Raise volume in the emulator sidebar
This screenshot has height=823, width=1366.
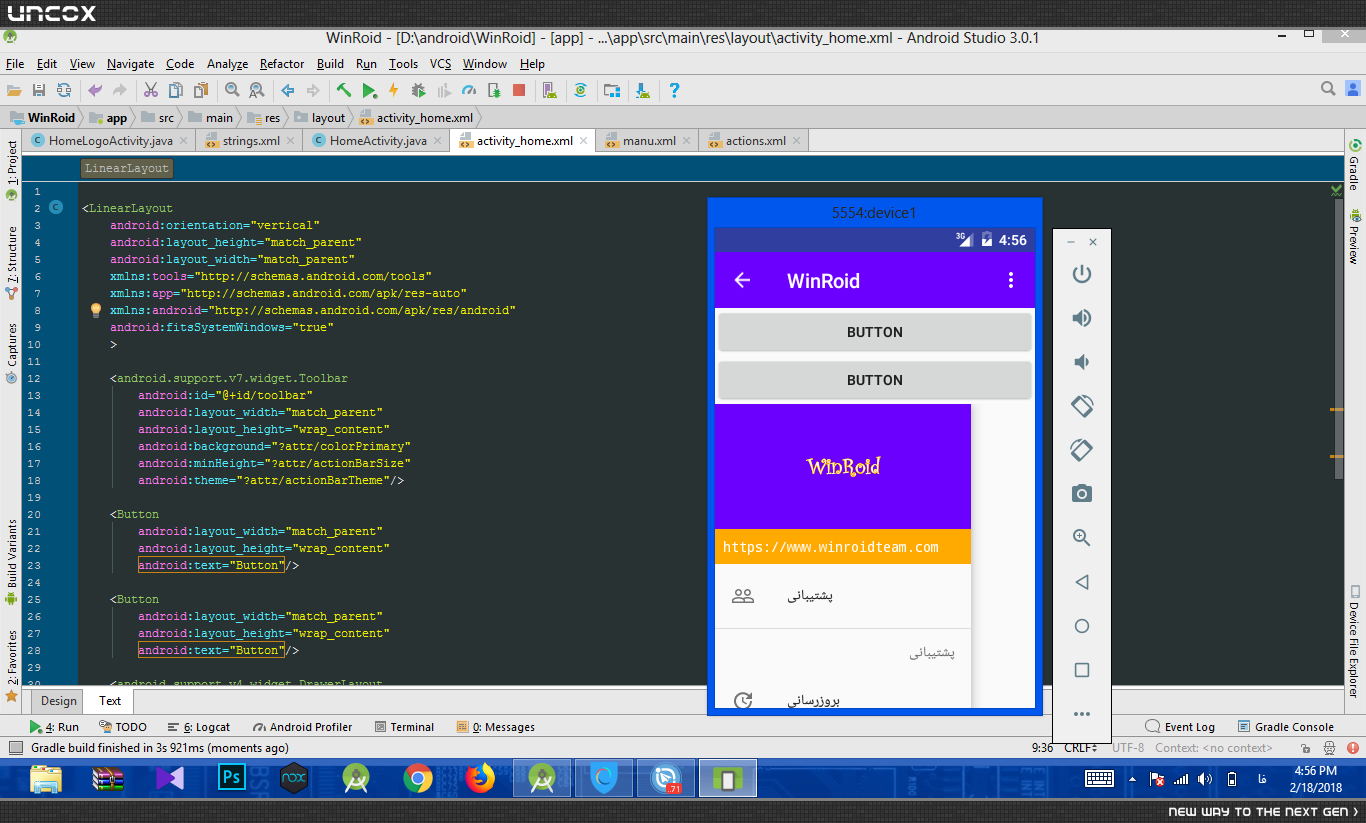pyautogui.click(x=1081, y=318)
